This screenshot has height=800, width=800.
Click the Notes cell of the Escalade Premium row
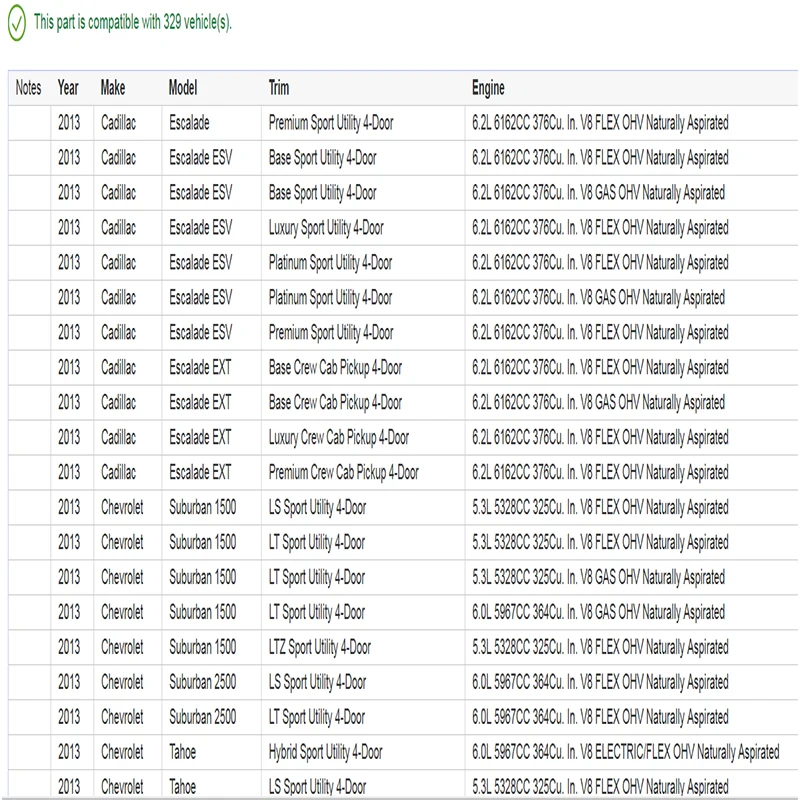29,123
